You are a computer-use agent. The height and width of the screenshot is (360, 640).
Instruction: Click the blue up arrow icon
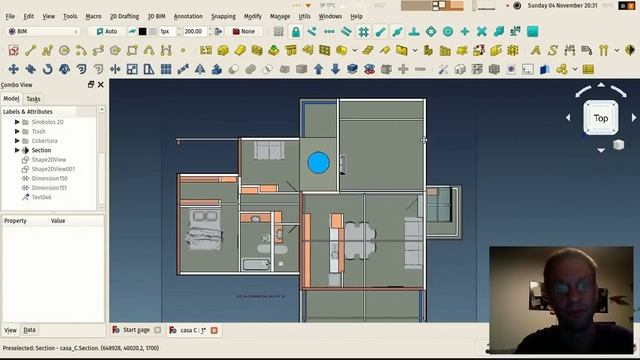(x=319, y=69)
